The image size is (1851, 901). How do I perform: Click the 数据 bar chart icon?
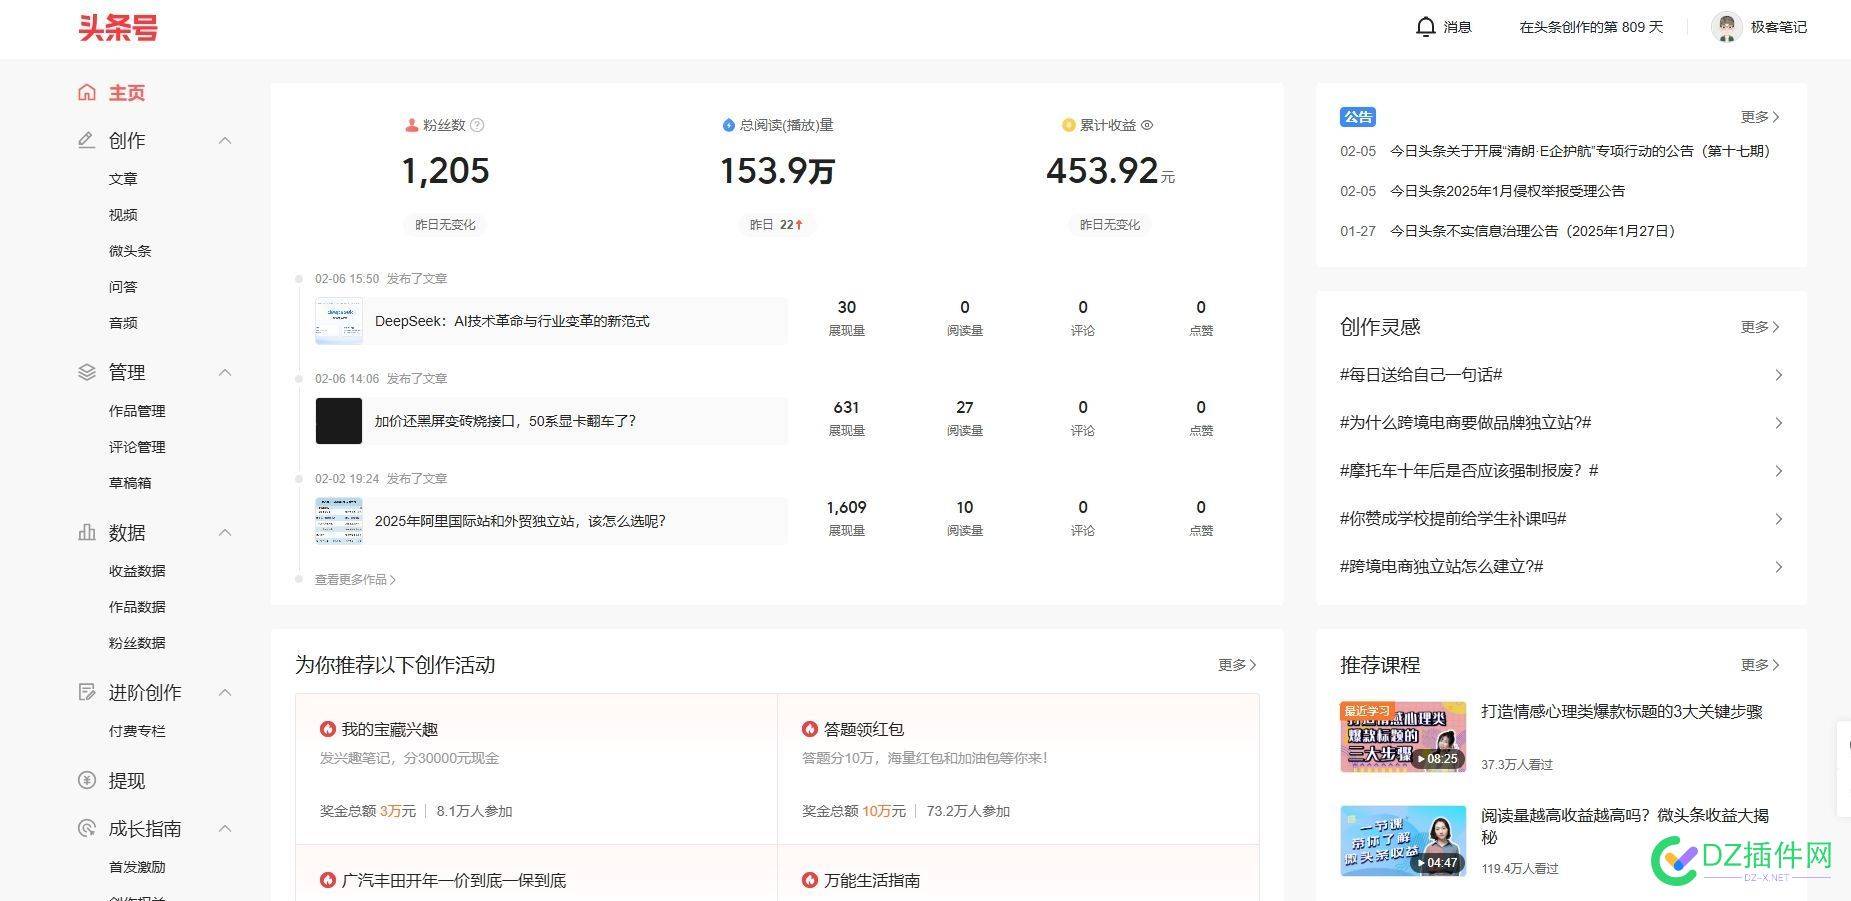tap(87, 532)
